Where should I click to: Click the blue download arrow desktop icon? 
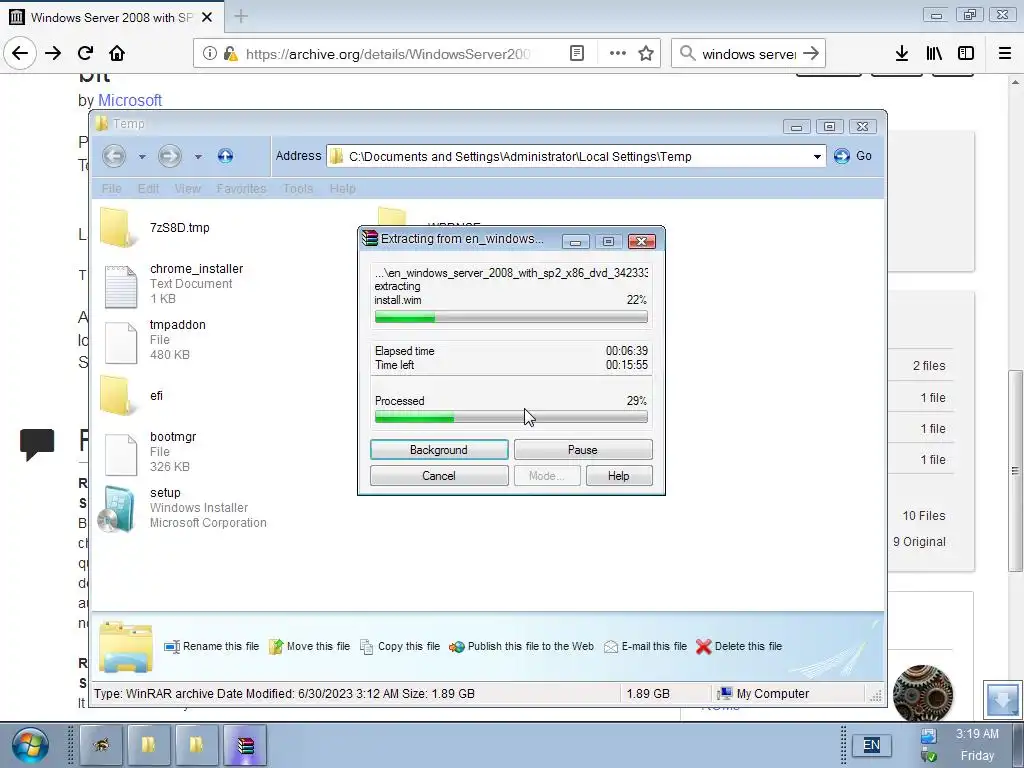[1002, 700]
